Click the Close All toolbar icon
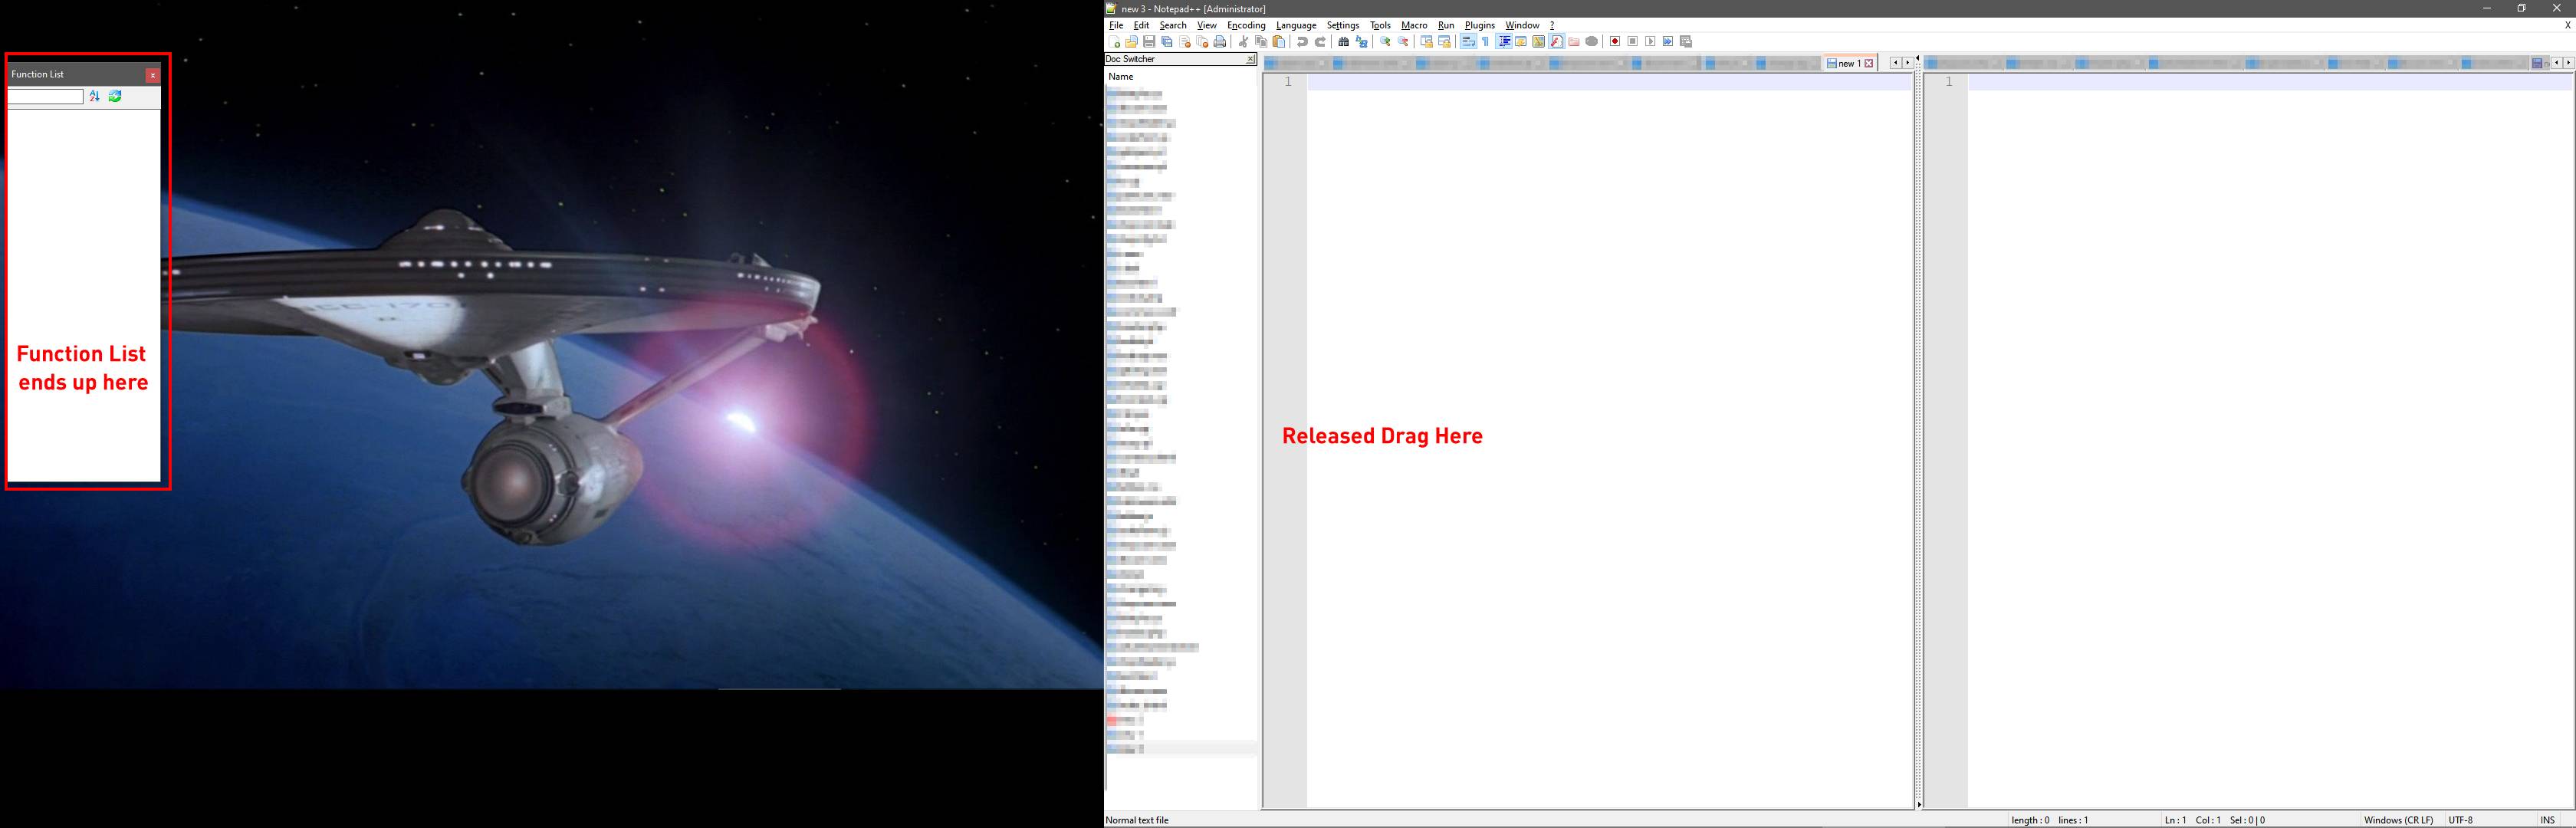The image size is (2576, 828). point(1203,42)
